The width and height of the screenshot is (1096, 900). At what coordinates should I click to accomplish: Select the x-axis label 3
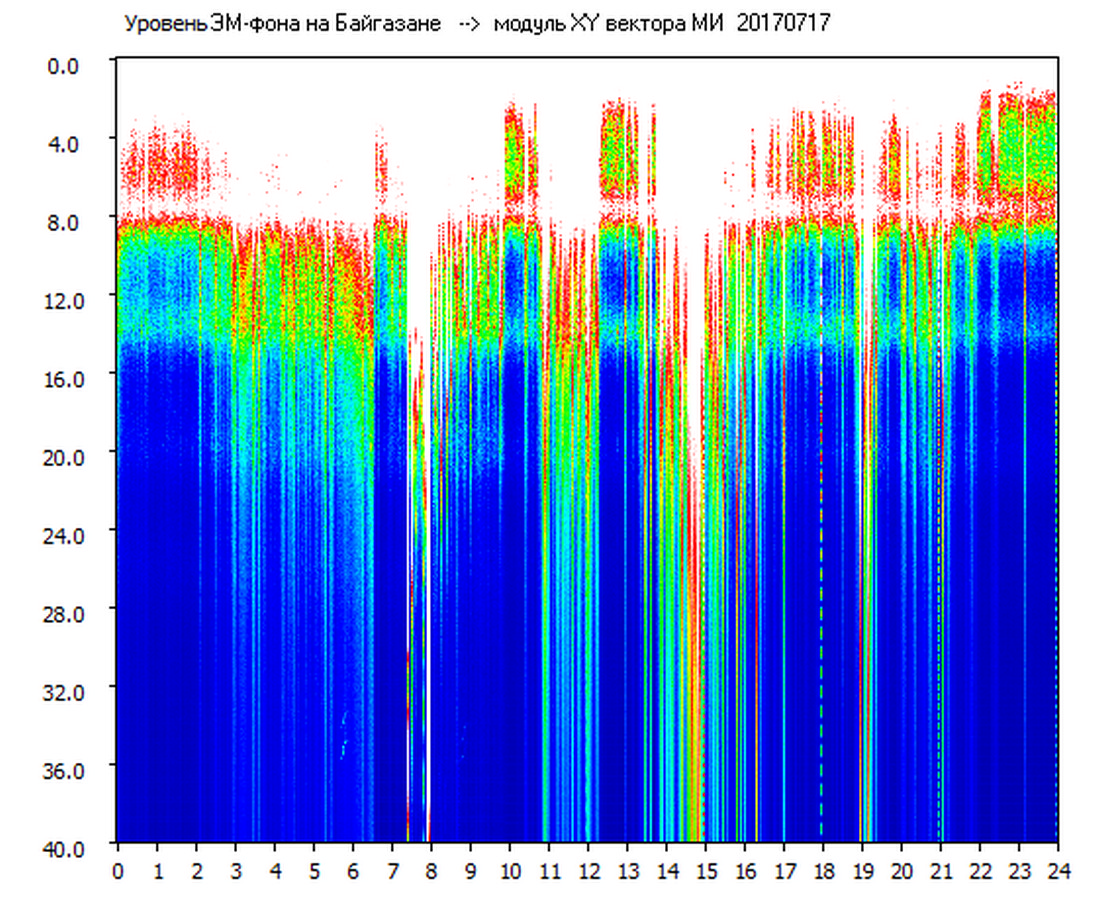tap(235, 872)
